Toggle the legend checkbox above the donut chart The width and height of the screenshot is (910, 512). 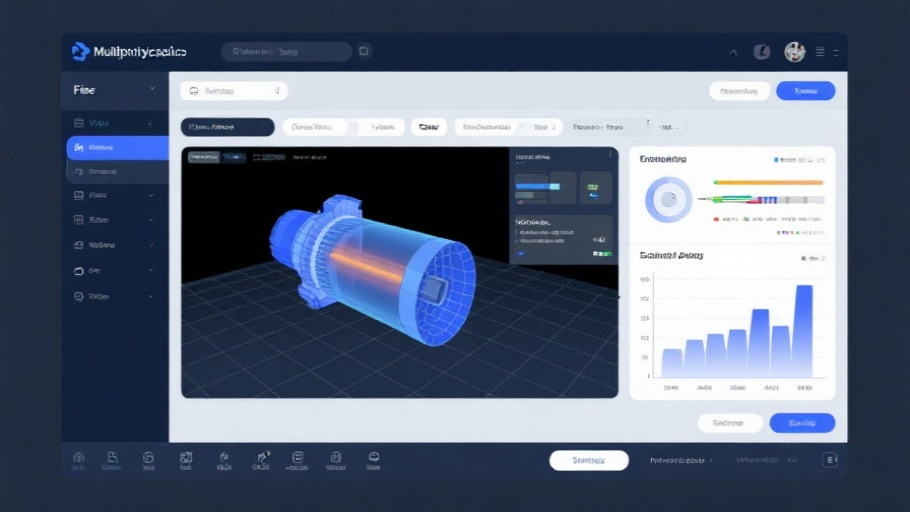pos(777,160)
